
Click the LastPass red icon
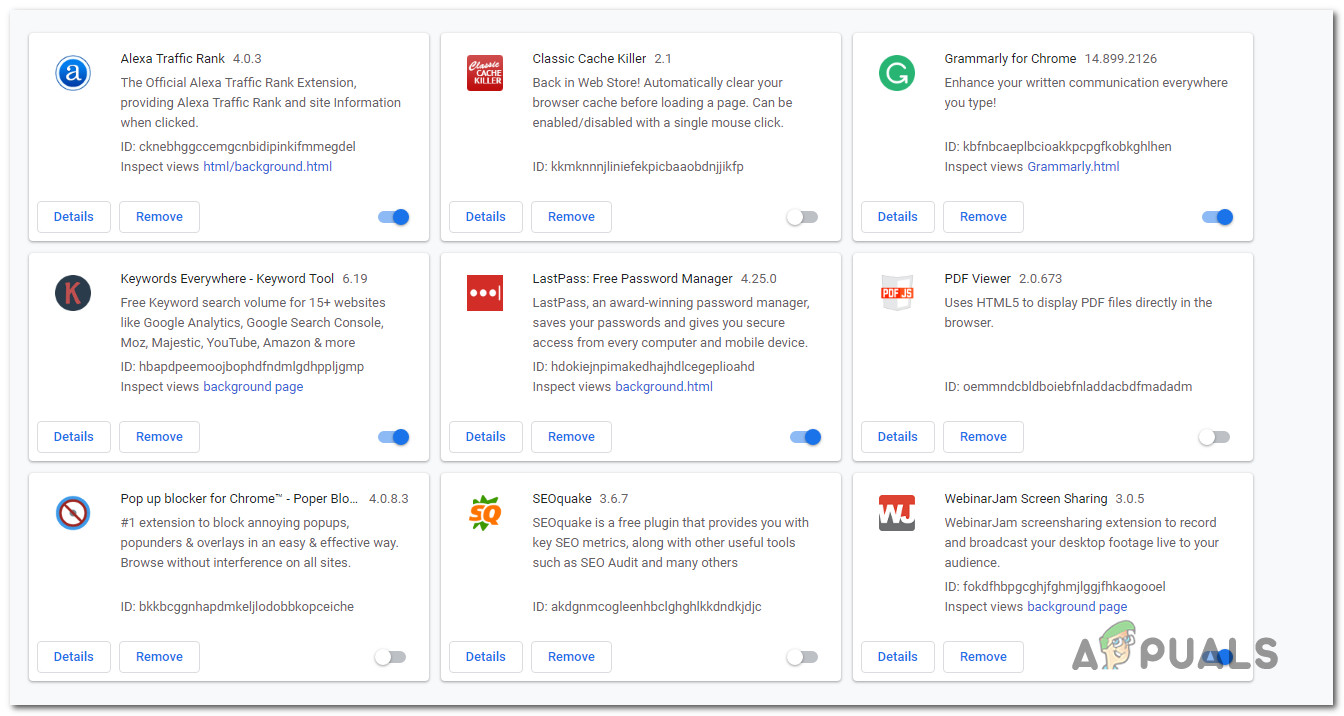coord(485,293)
